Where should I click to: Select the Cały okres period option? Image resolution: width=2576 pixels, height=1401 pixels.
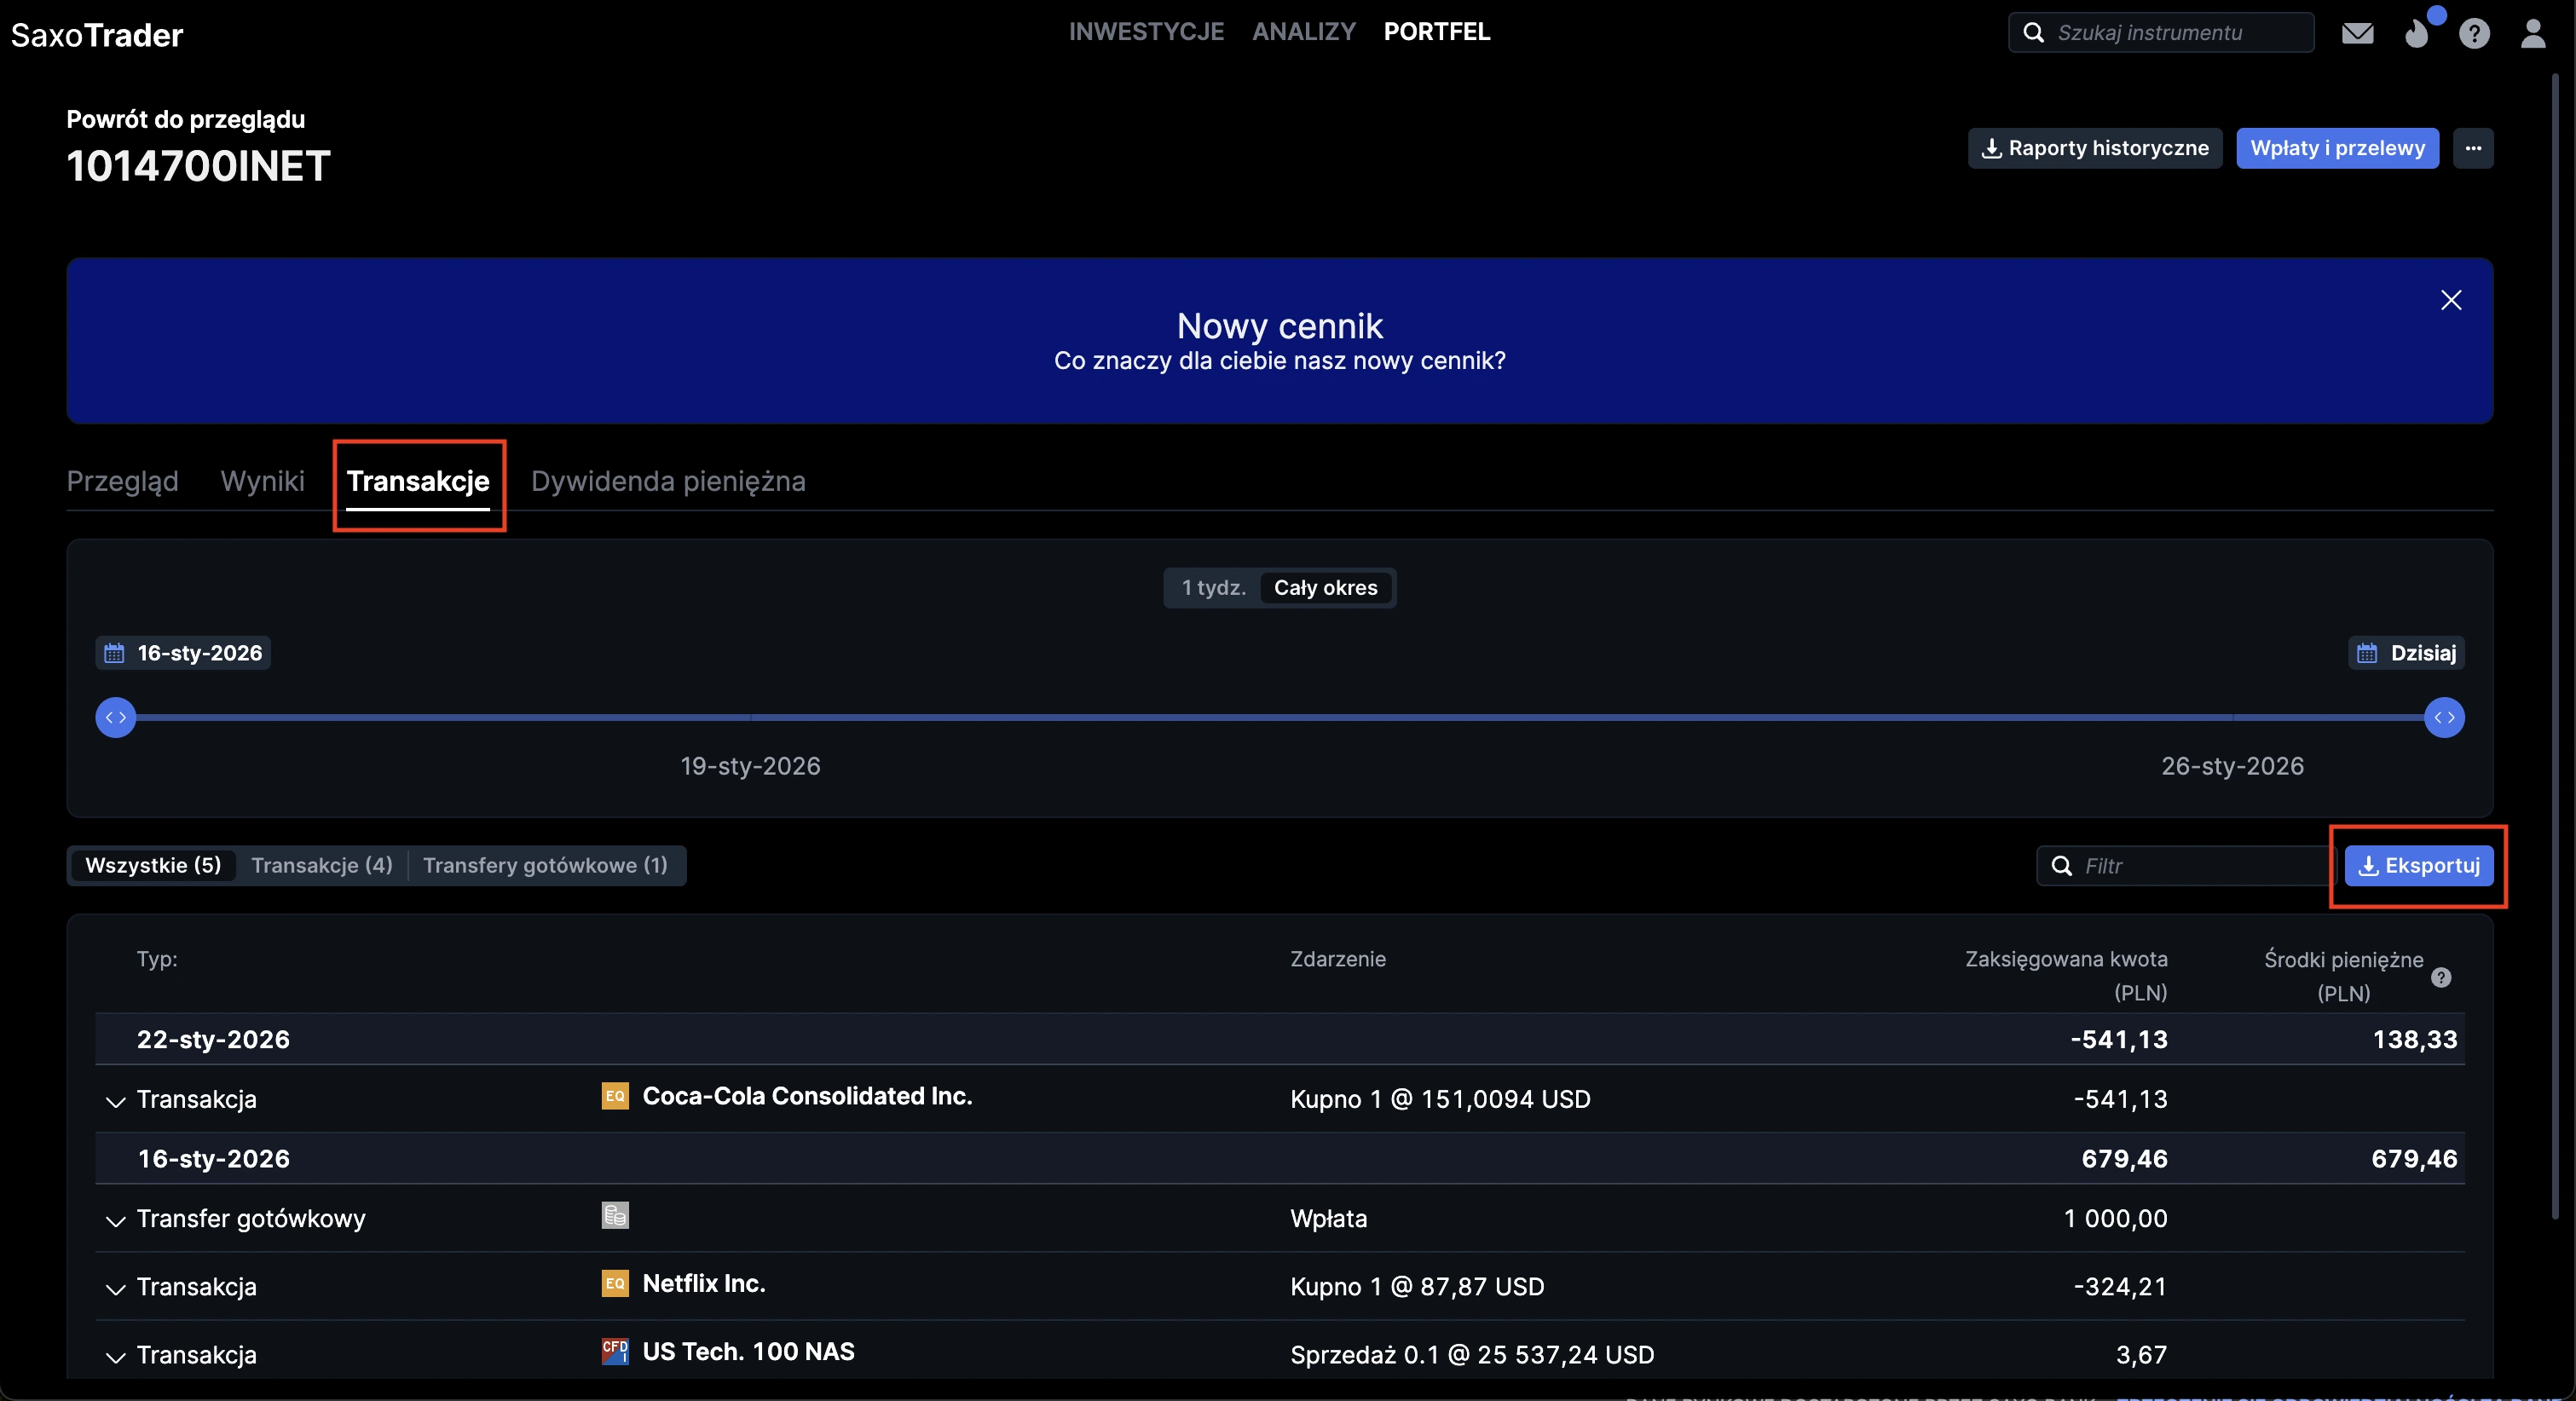1325,588
